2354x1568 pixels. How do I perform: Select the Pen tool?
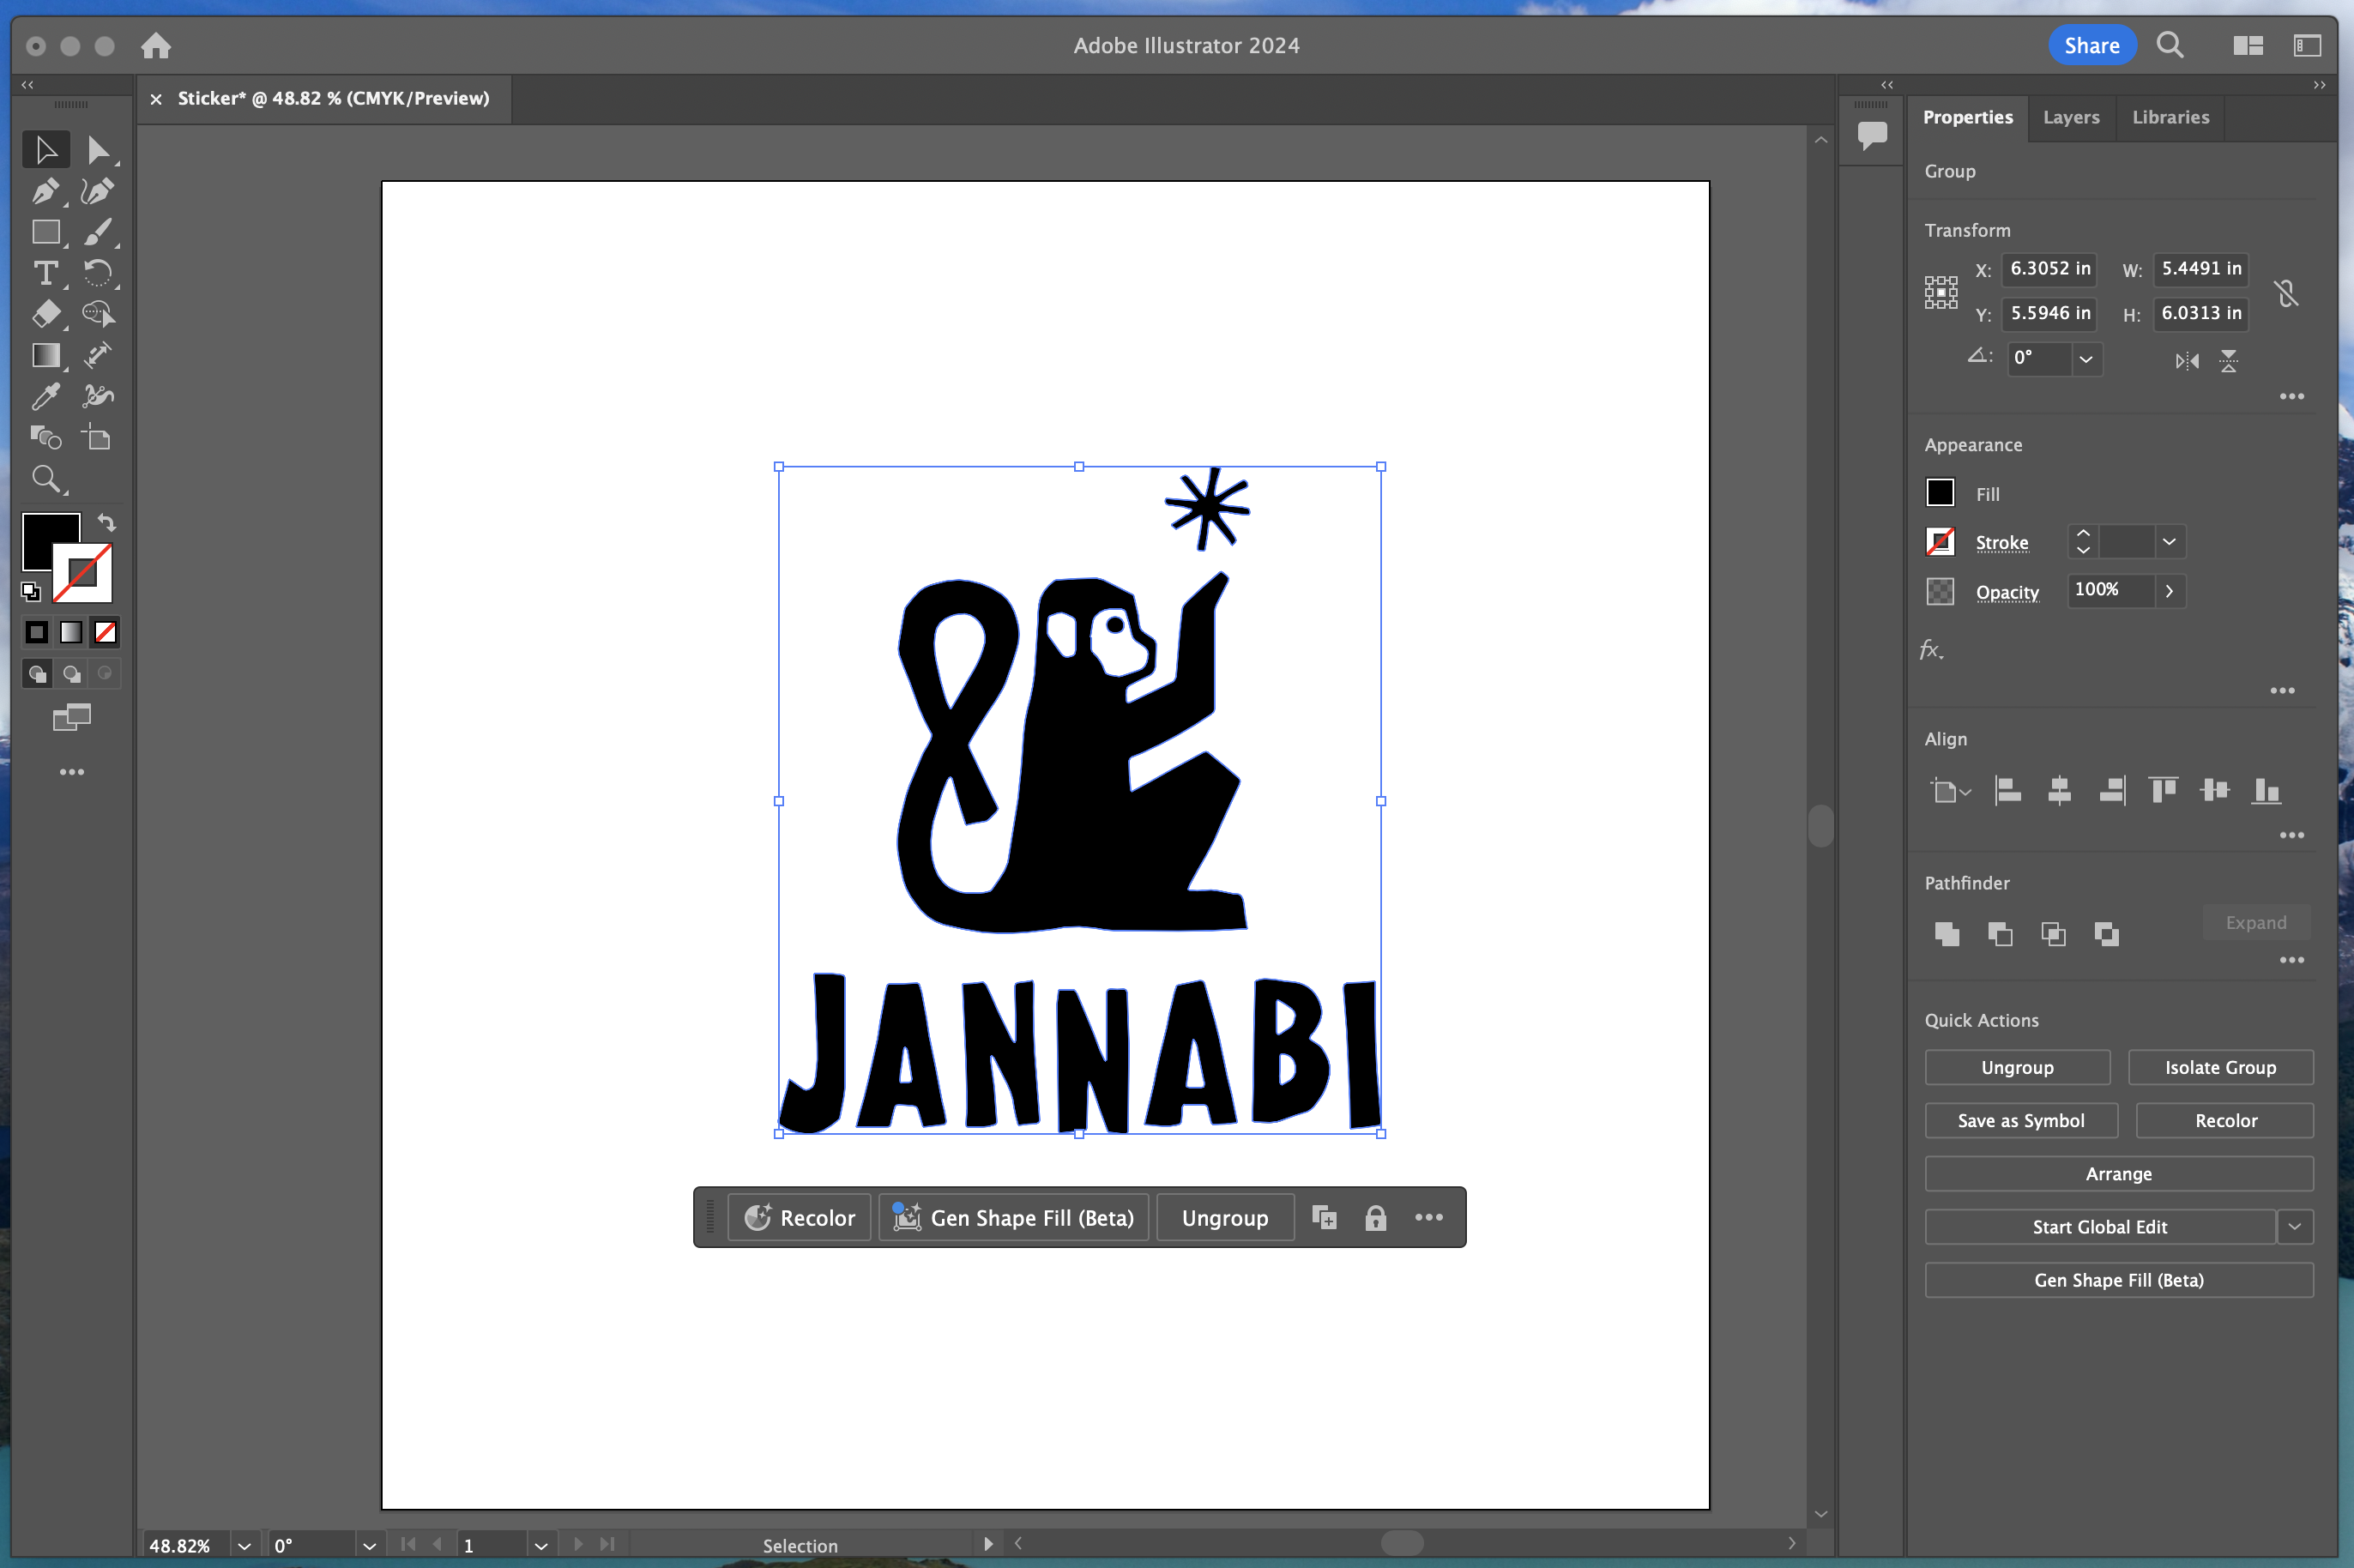coord(46,191)
